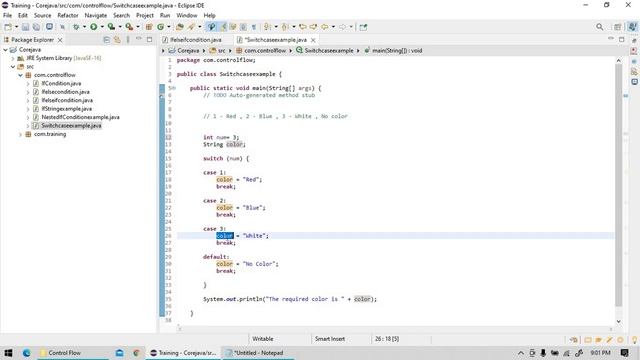This screenshot has width=640, height=360.
Task: Click the Pin Editor toolbar icon
Action: 363,27
